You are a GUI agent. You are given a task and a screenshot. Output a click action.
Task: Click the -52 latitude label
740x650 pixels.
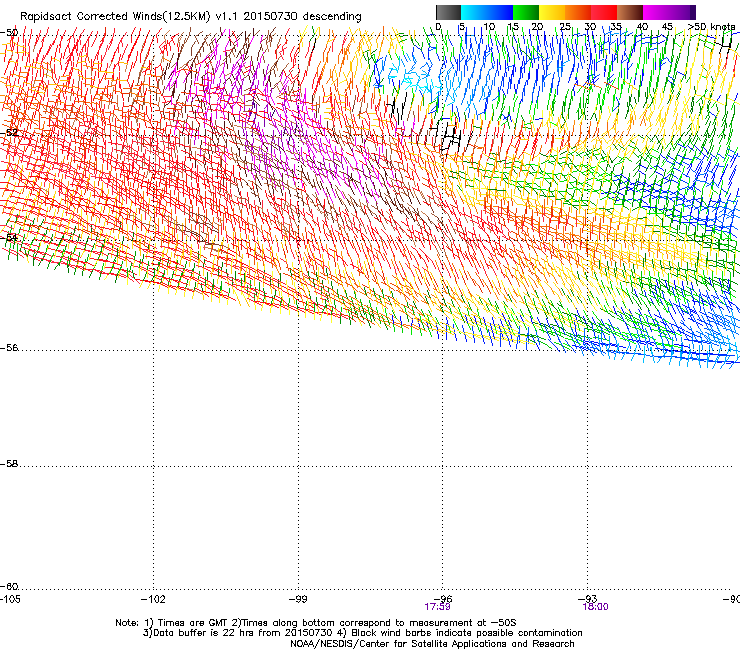pyautogui.click(x=9, y=133)
